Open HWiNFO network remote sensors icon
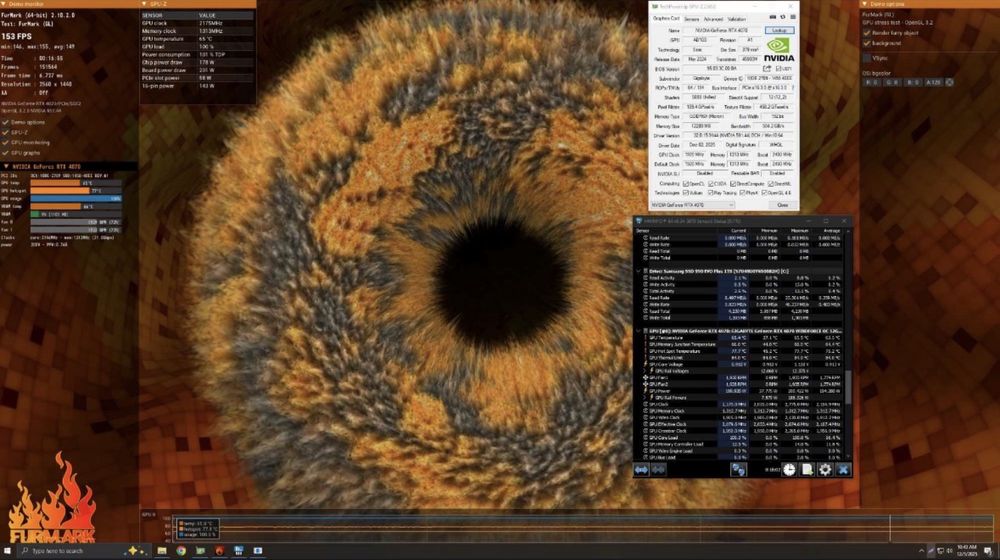The height and width of the screenshot is (560, 1000). (x=739, y=470)
